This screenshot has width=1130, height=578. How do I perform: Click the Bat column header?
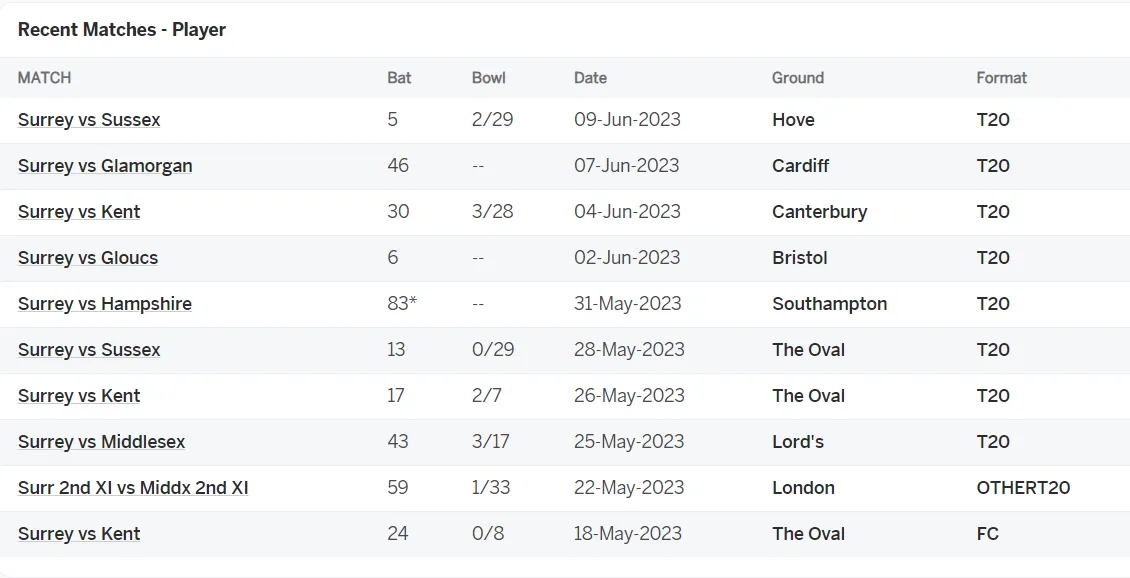point(399,78)
